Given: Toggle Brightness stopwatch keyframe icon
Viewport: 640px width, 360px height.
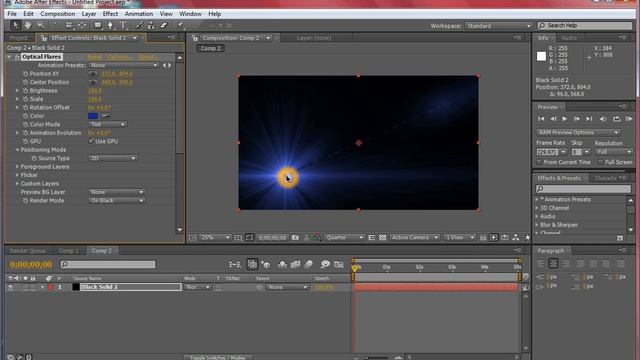Looking at the screenshot, I should pos(25,91).
